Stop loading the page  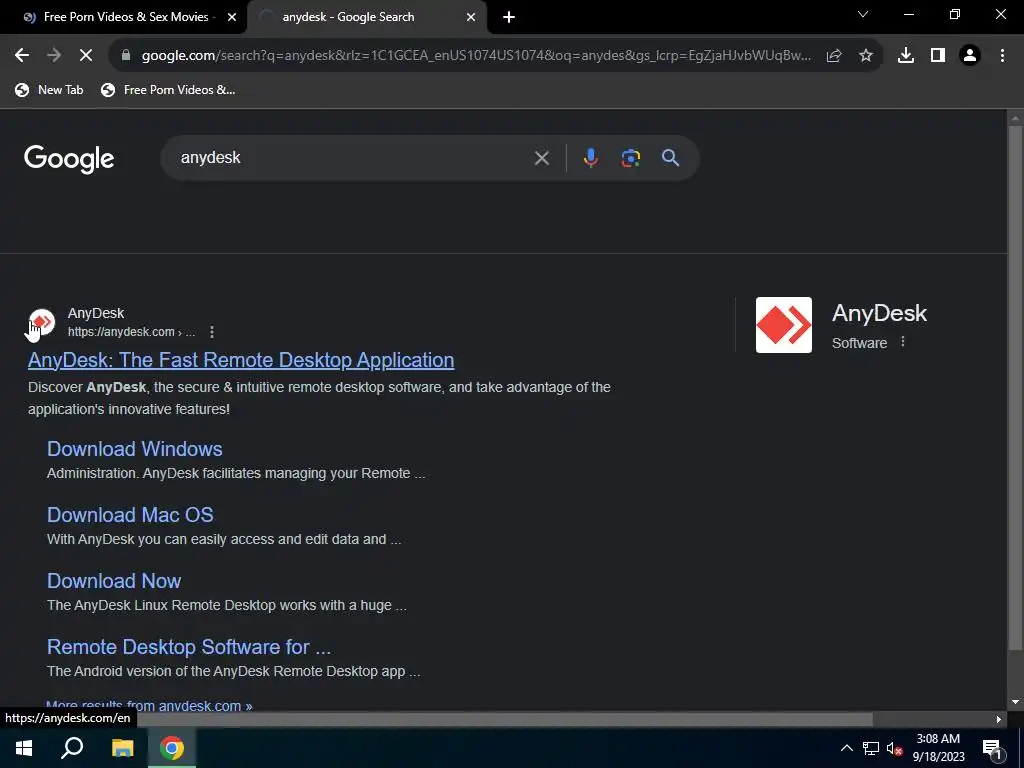point(86,56)
